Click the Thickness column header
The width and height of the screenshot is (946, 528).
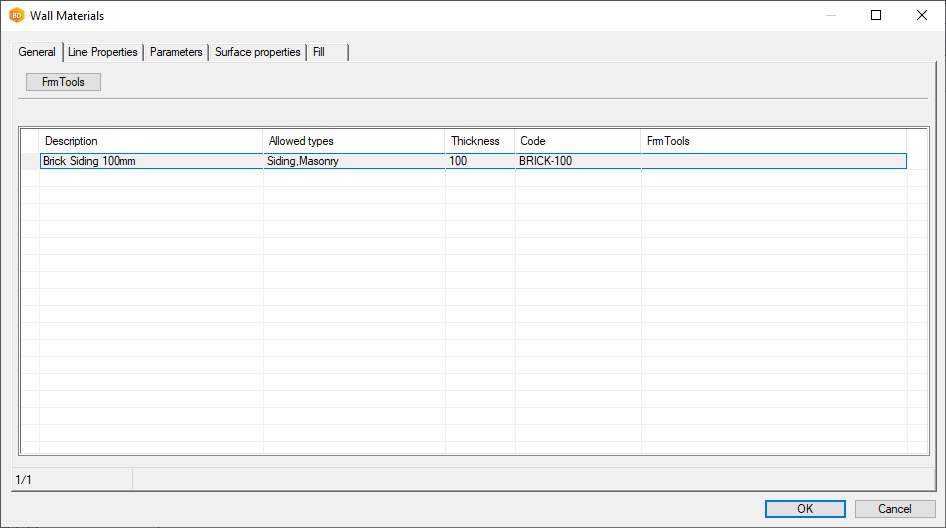click(x=479, y=141)
